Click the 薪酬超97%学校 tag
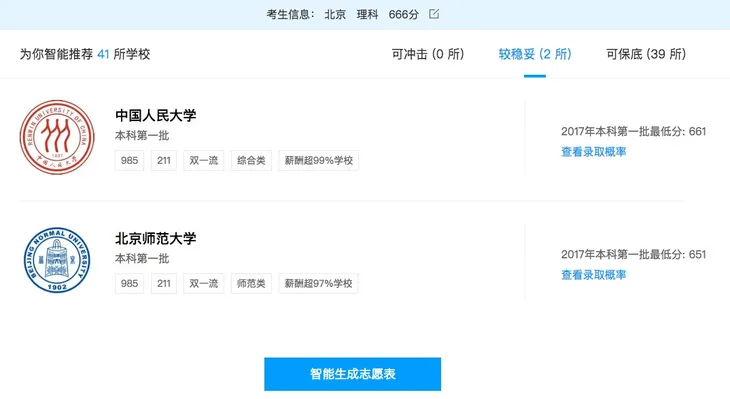This screenshot has height=399, width=730. click(318, 284)
